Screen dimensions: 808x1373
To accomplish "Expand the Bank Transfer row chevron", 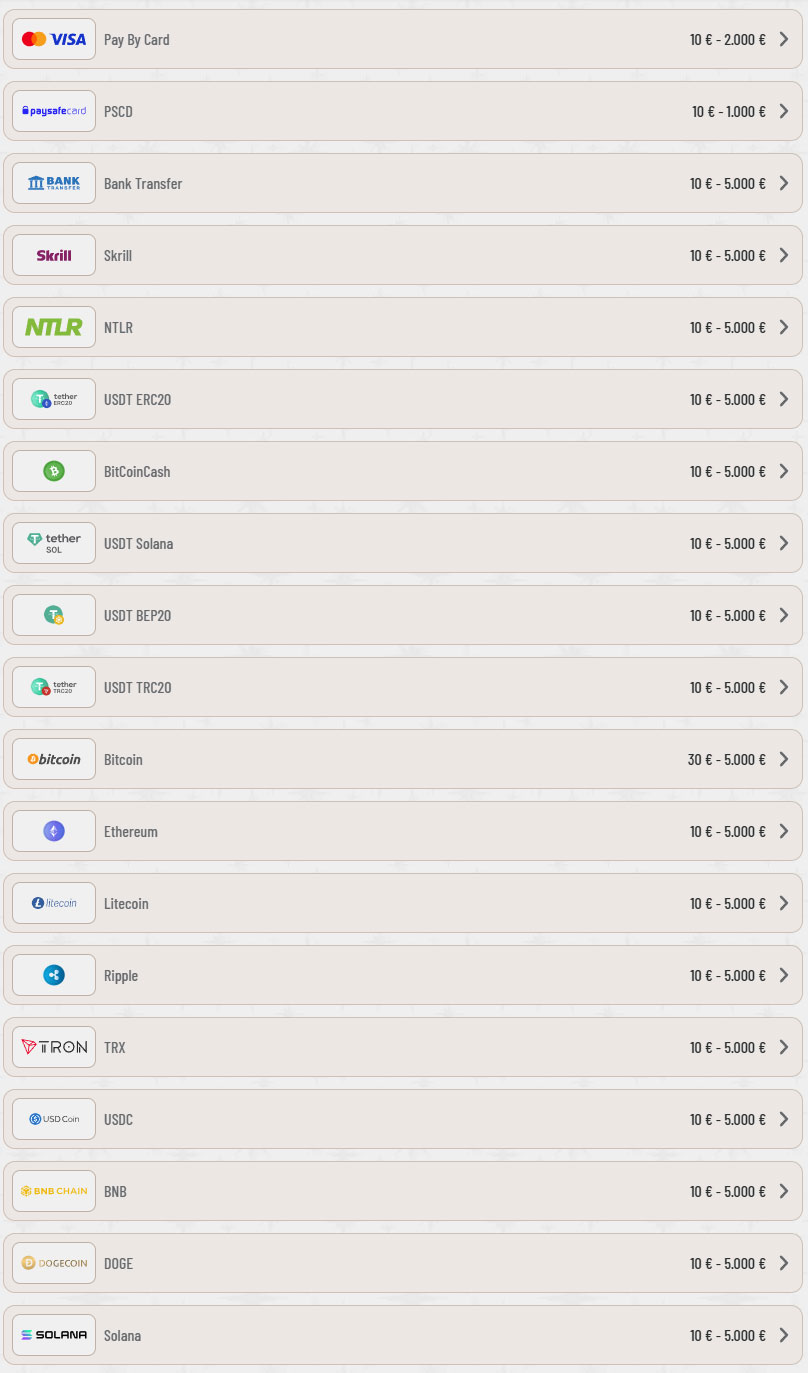I will [x=784, y=183].
